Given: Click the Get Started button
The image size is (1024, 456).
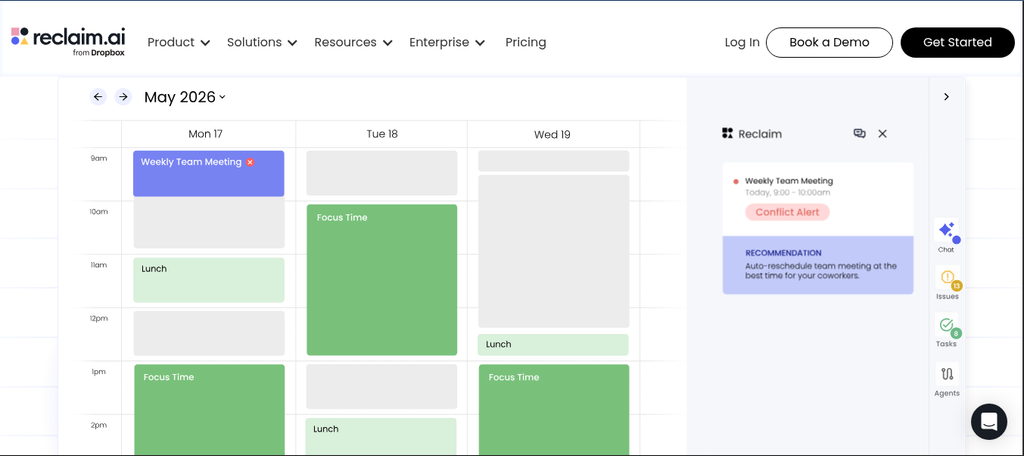Looking at the screenshot, I should tap(957, 42).
